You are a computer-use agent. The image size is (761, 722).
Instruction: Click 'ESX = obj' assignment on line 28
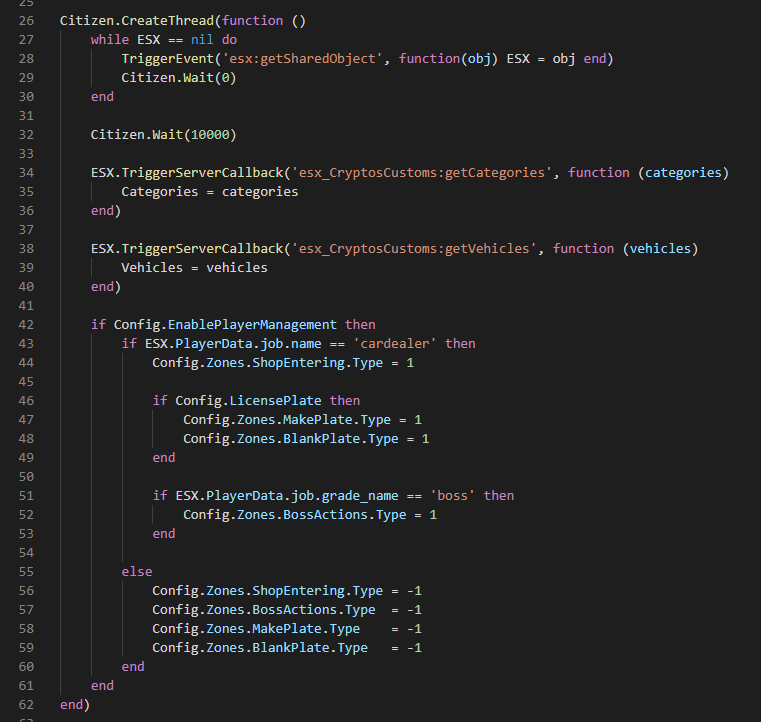coord(541,59)
